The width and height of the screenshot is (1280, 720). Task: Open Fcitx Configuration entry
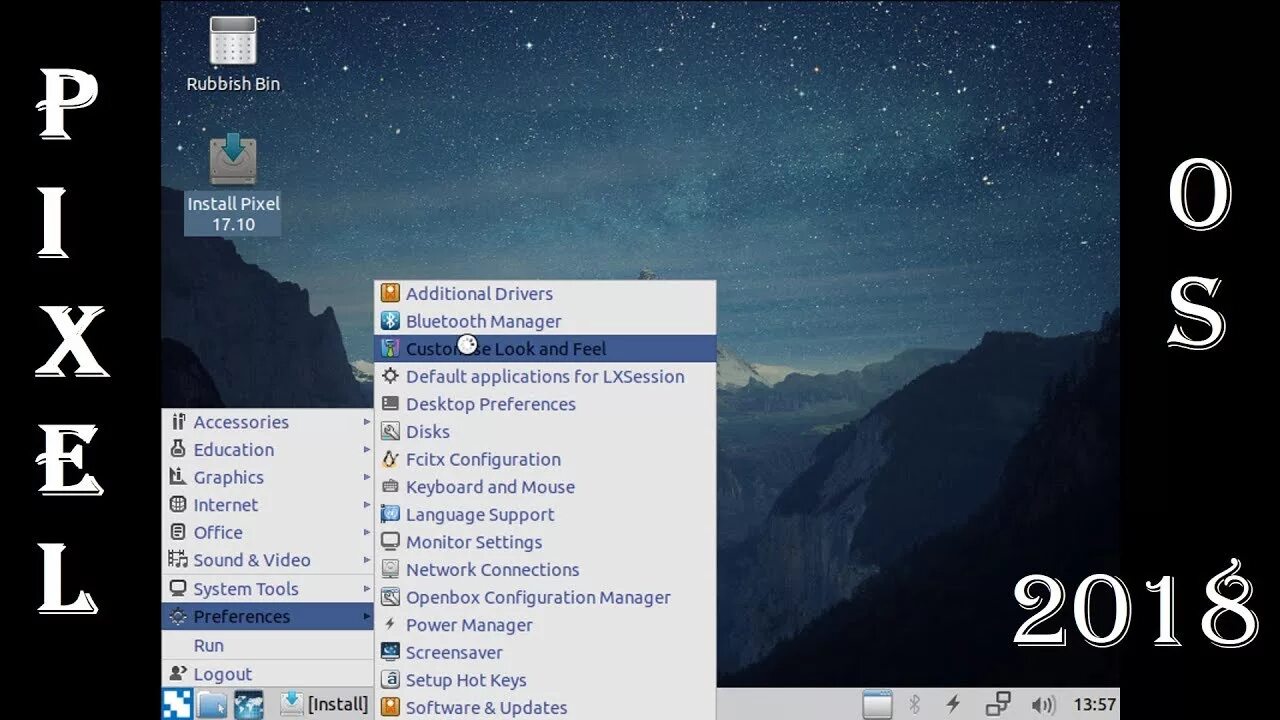click(x=545, y=459)
